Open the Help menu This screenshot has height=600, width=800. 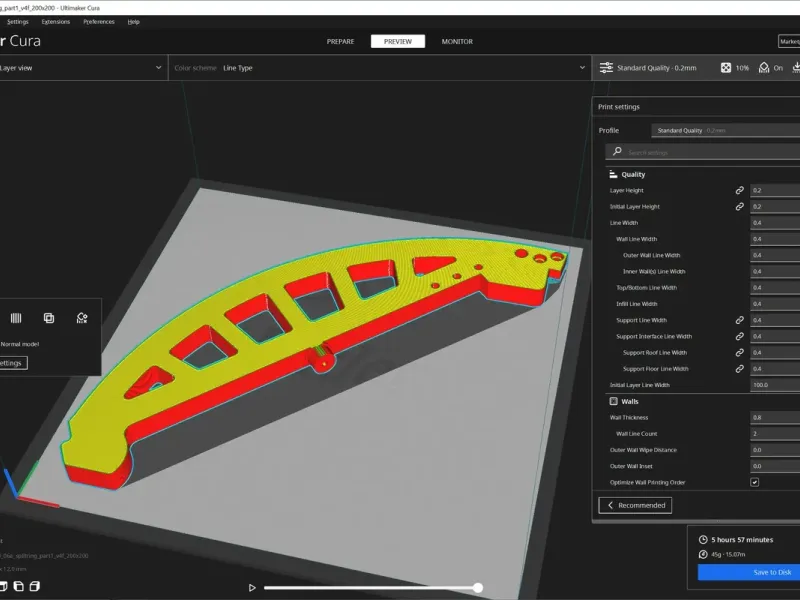point(134,22)
